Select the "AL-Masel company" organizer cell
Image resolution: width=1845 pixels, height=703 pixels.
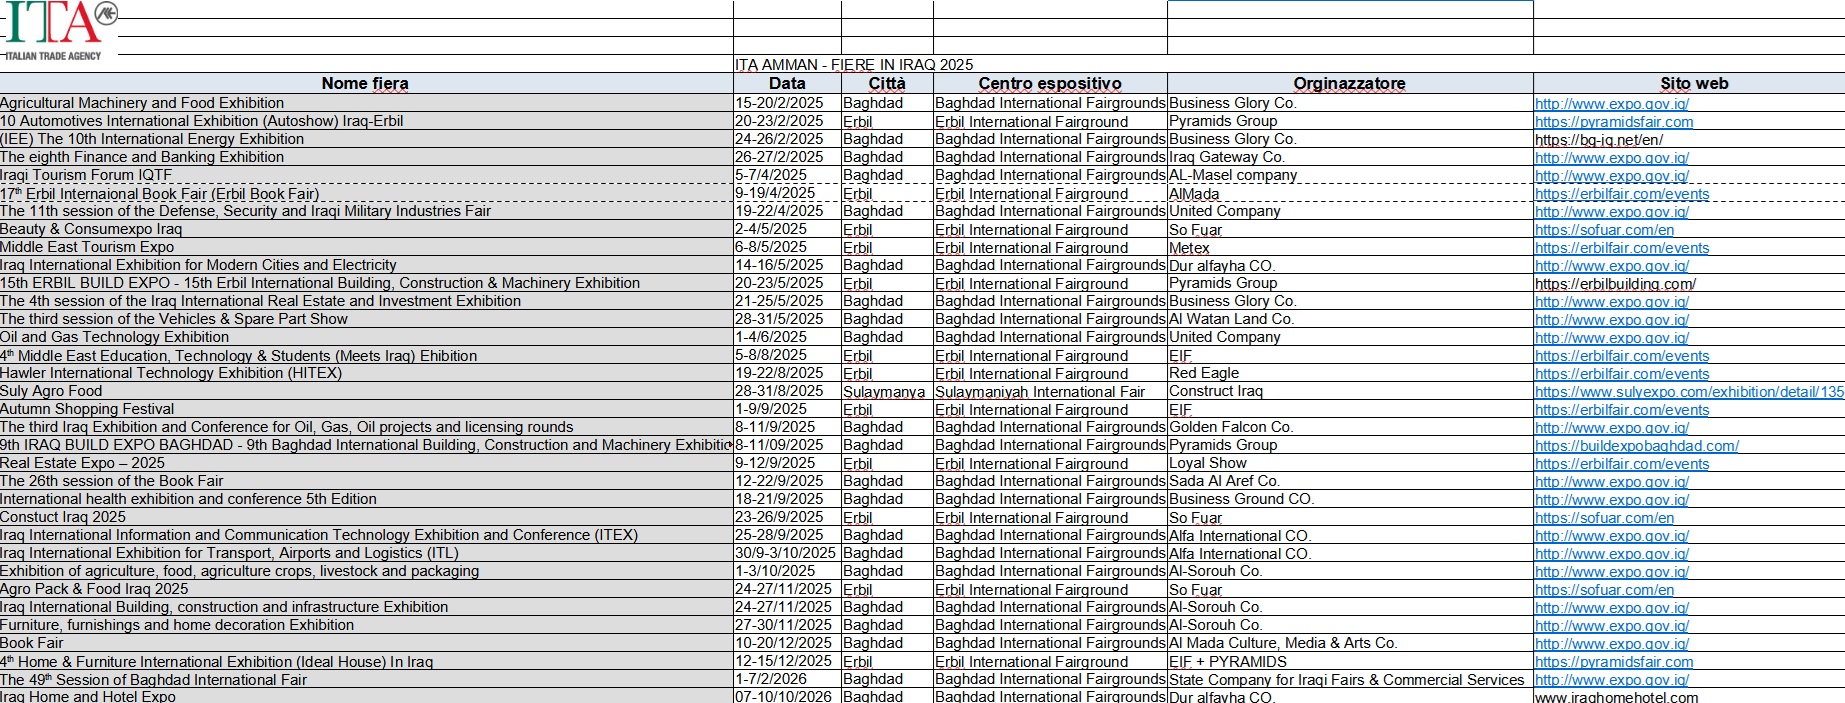pos(1350,175)
